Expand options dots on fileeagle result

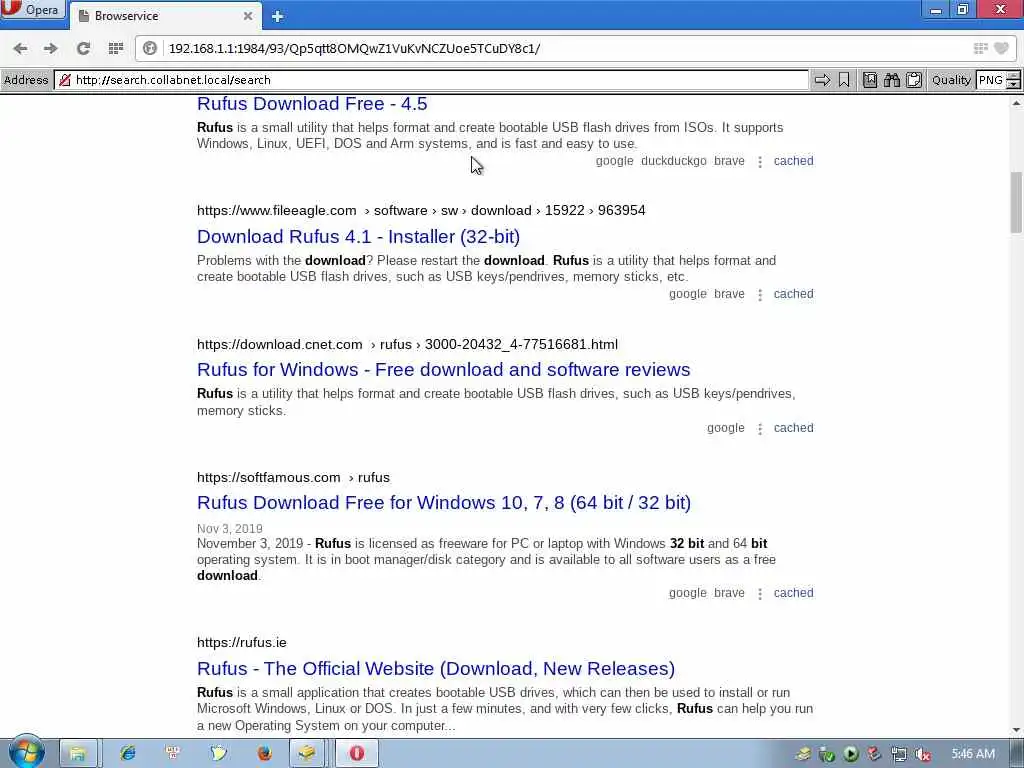point(760,295)
